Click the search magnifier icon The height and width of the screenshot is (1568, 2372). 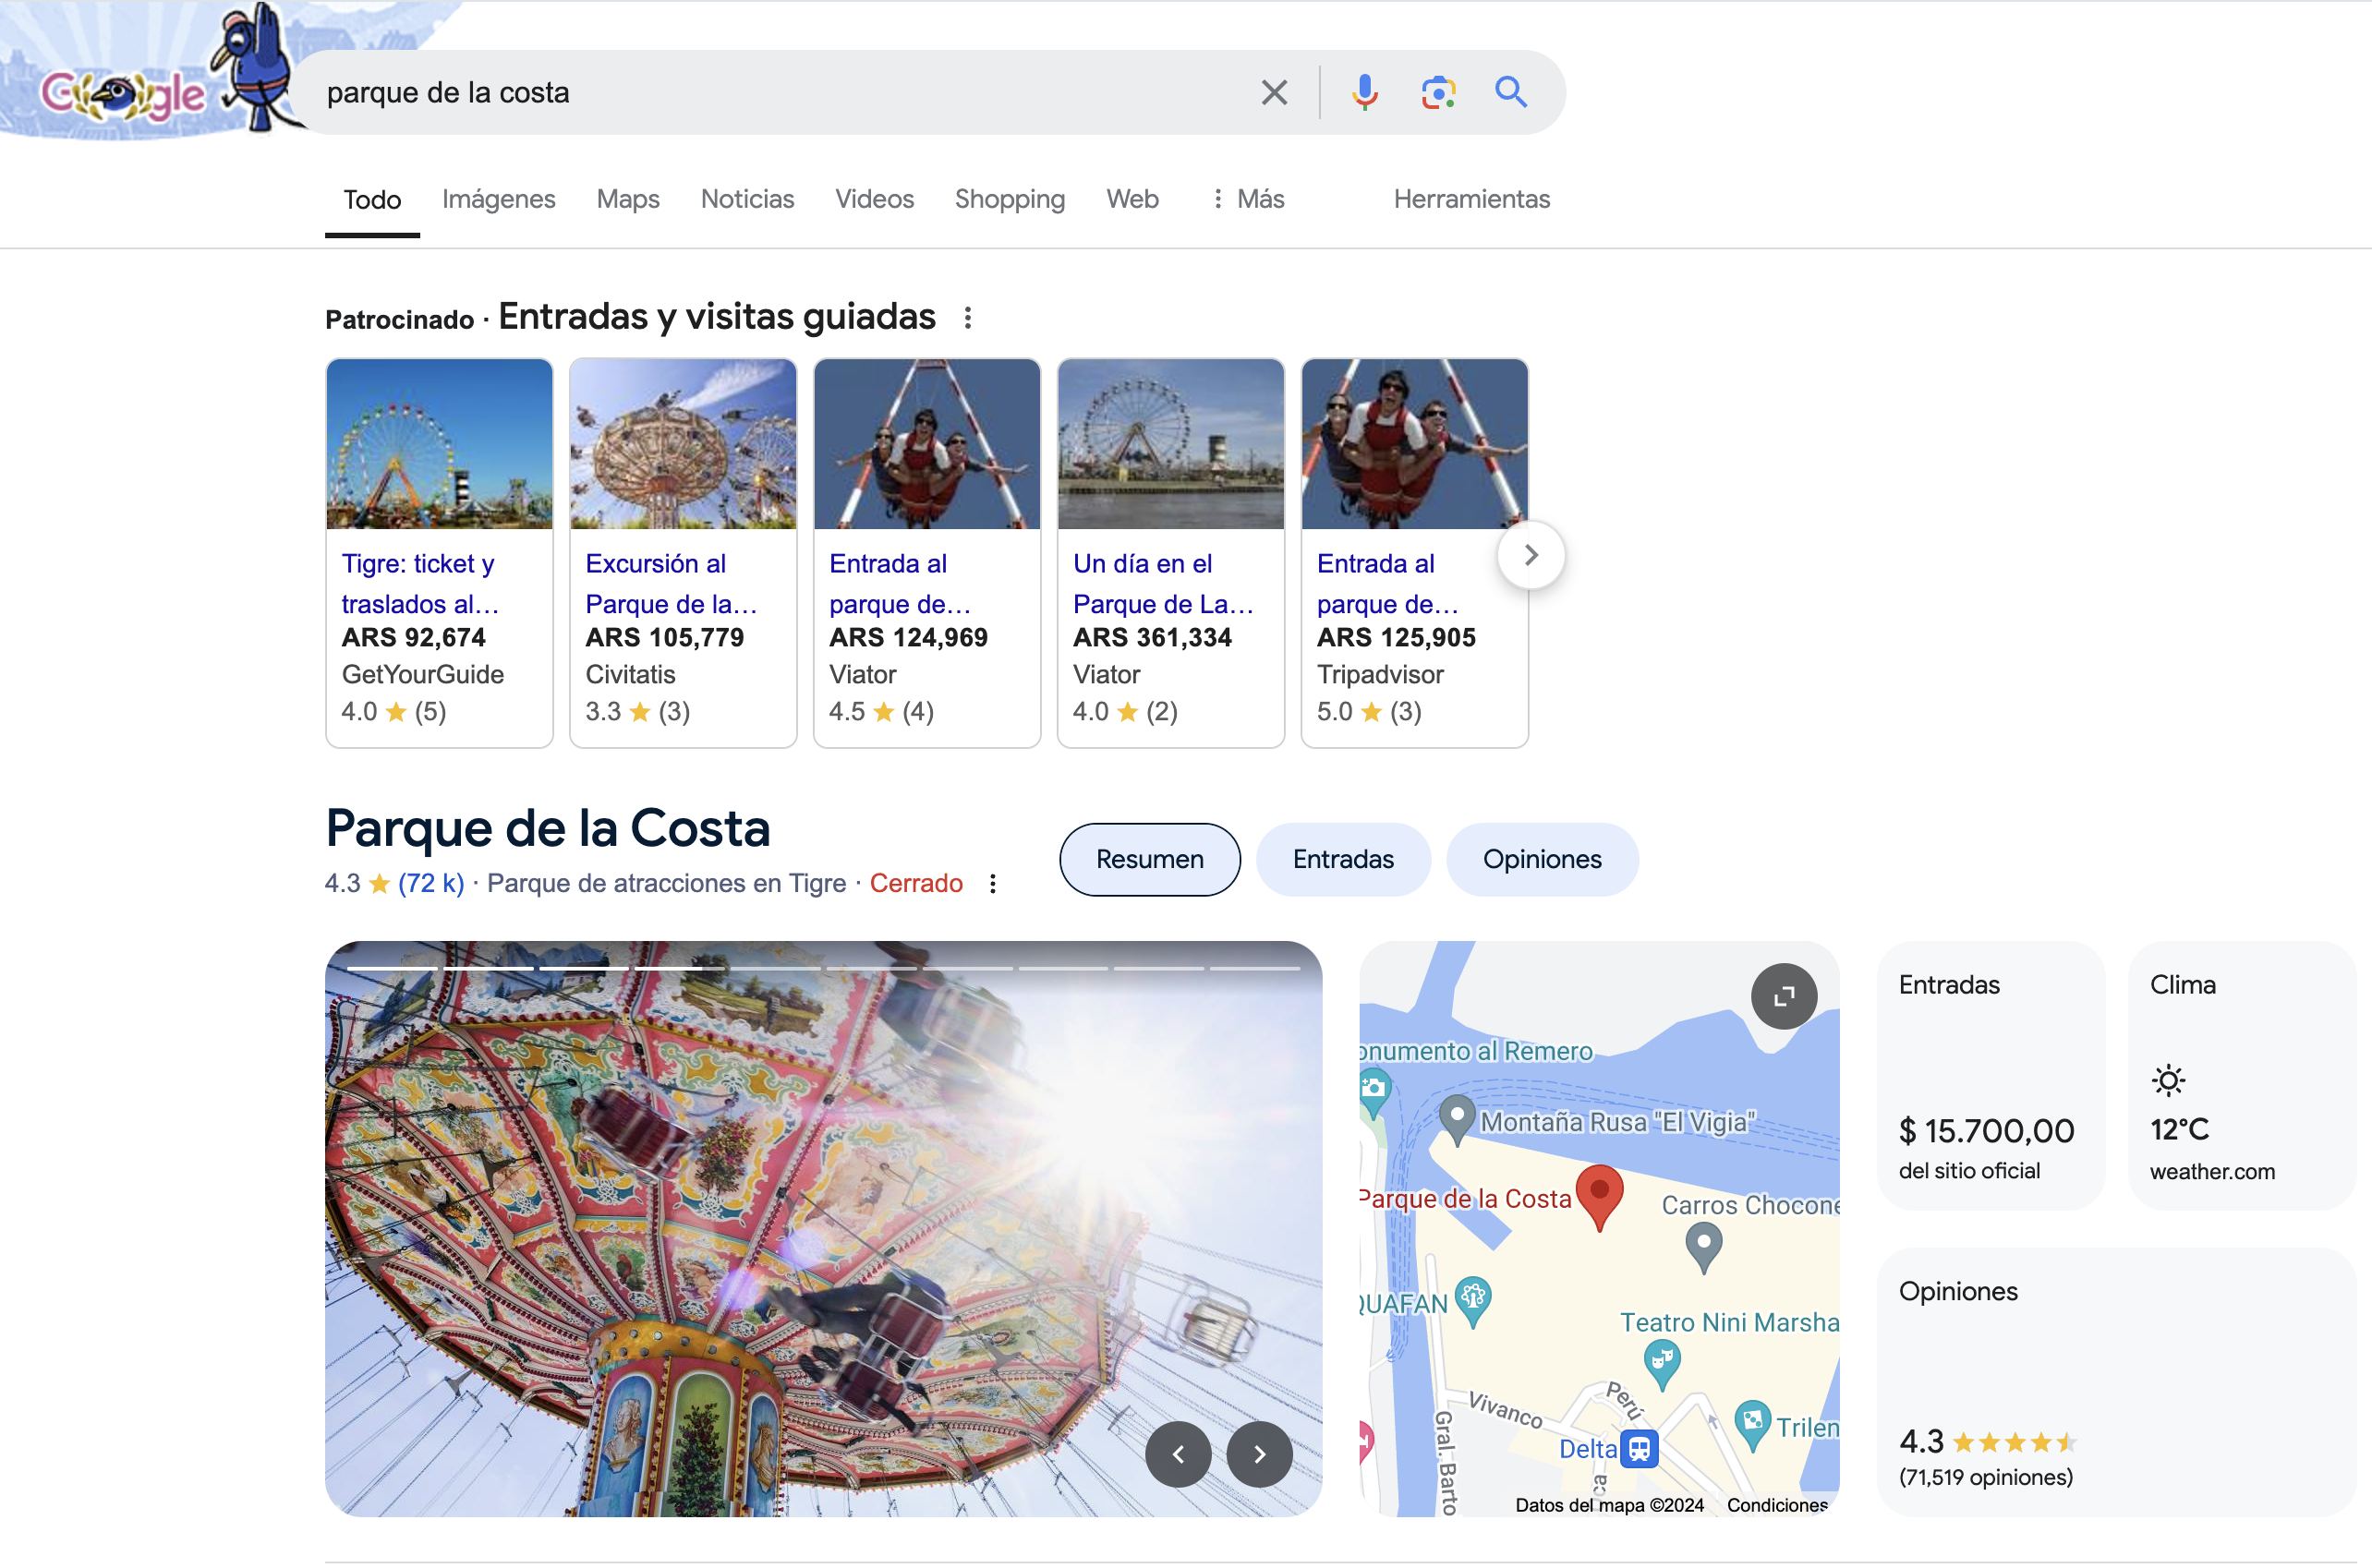pyautogui.click(x=1511, y=92)
